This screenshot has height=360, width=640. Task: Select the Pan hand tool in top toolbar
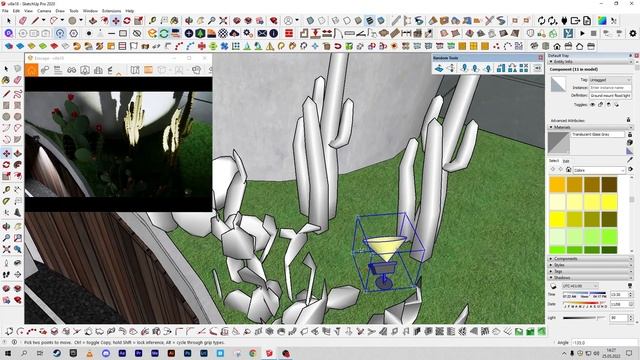(200, 20)
